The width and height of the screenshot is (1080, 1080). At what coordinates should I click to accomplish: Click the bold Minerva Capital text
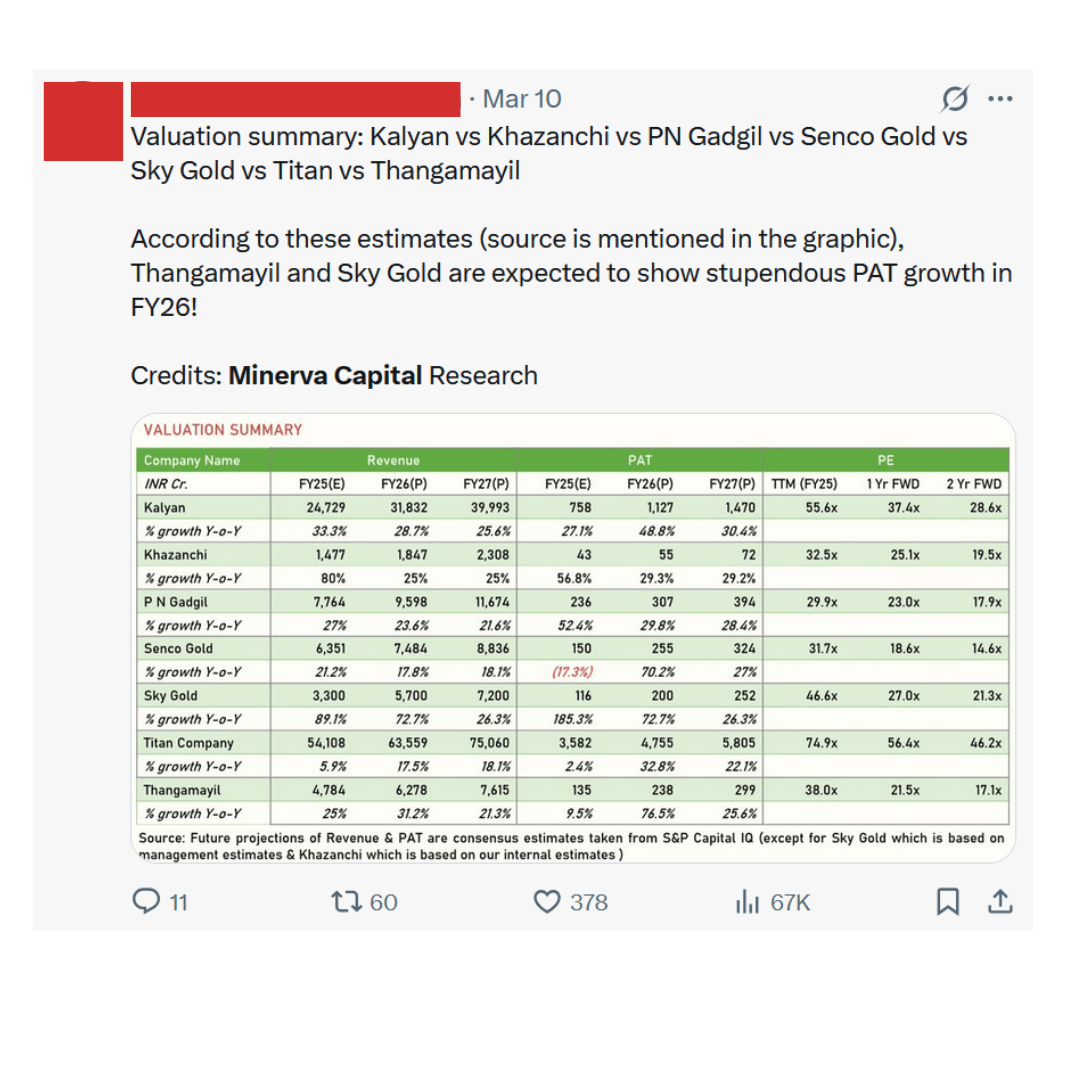point(325,375)
